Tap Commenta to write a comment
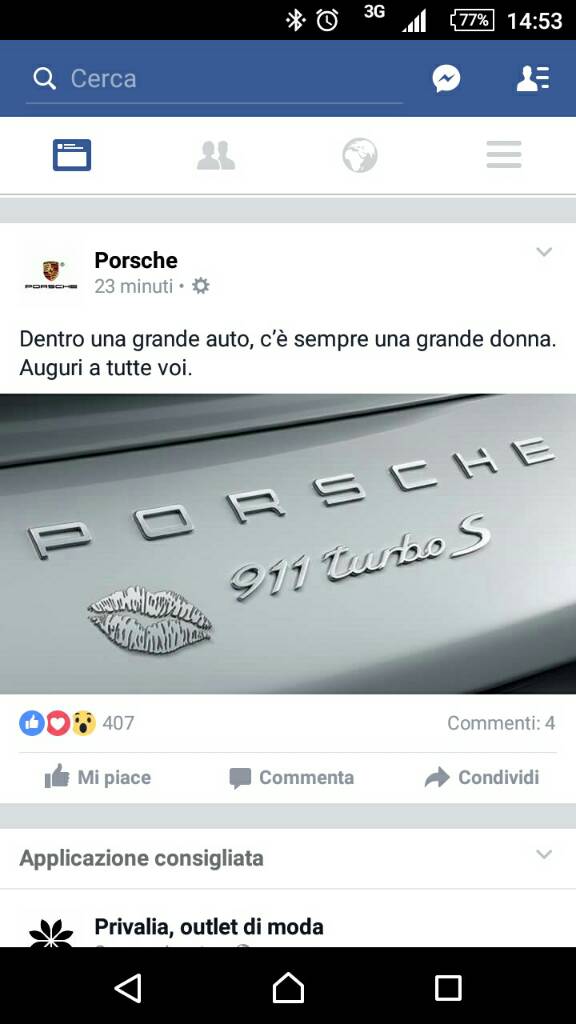Image resolution: width=576 pixels, height=1024 pixels. (291, 777)
